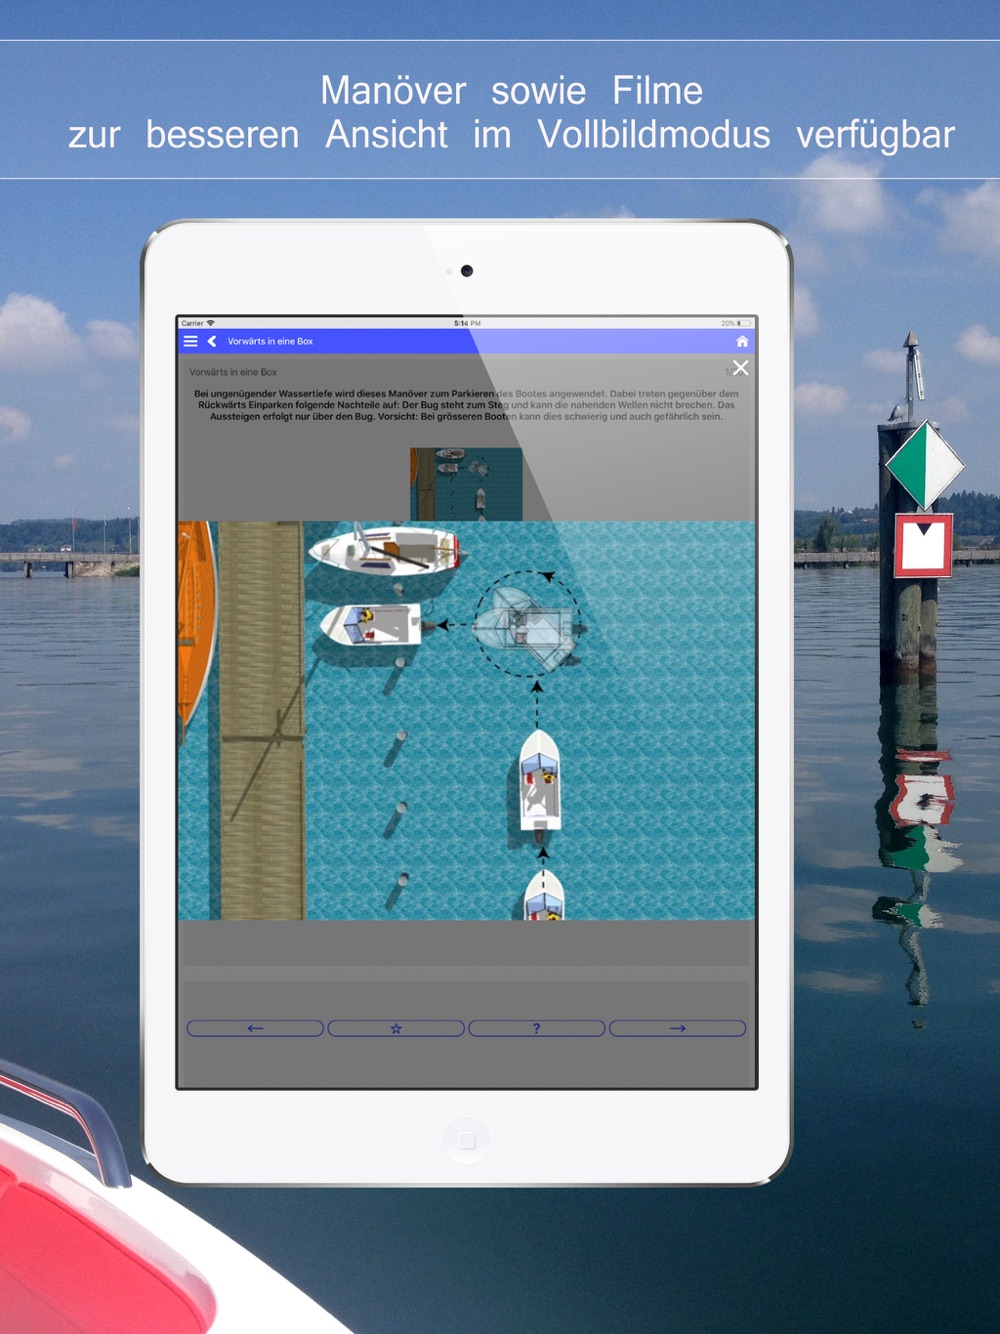Select the gray heading "Vorwärts in eine Box"
1000x1334 pixels.
tap(233, 372)
